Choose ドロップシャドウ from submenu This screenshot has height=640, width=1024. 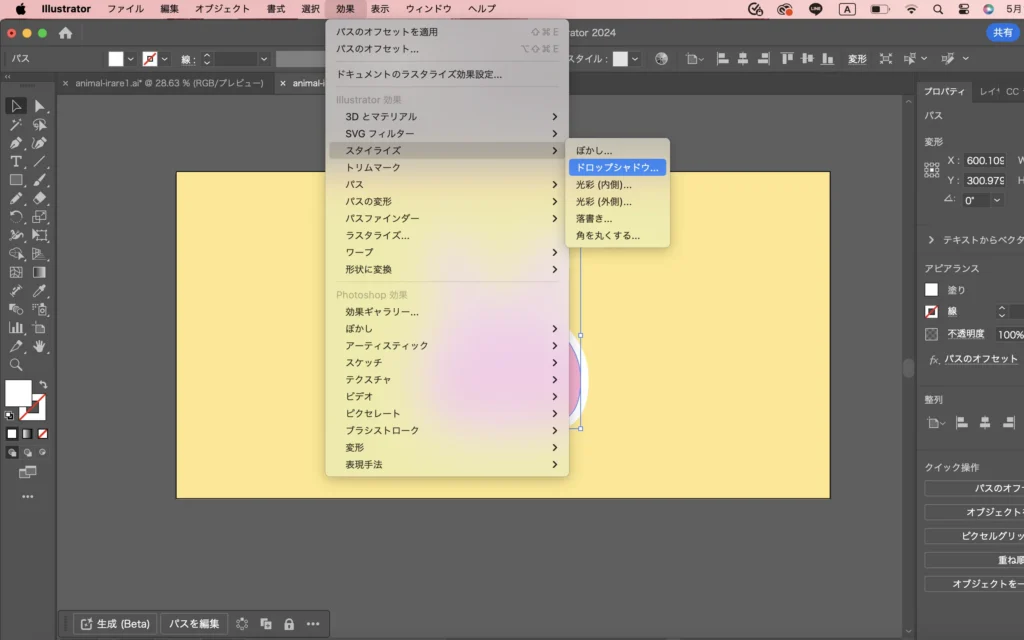click(x=617, y=167)
